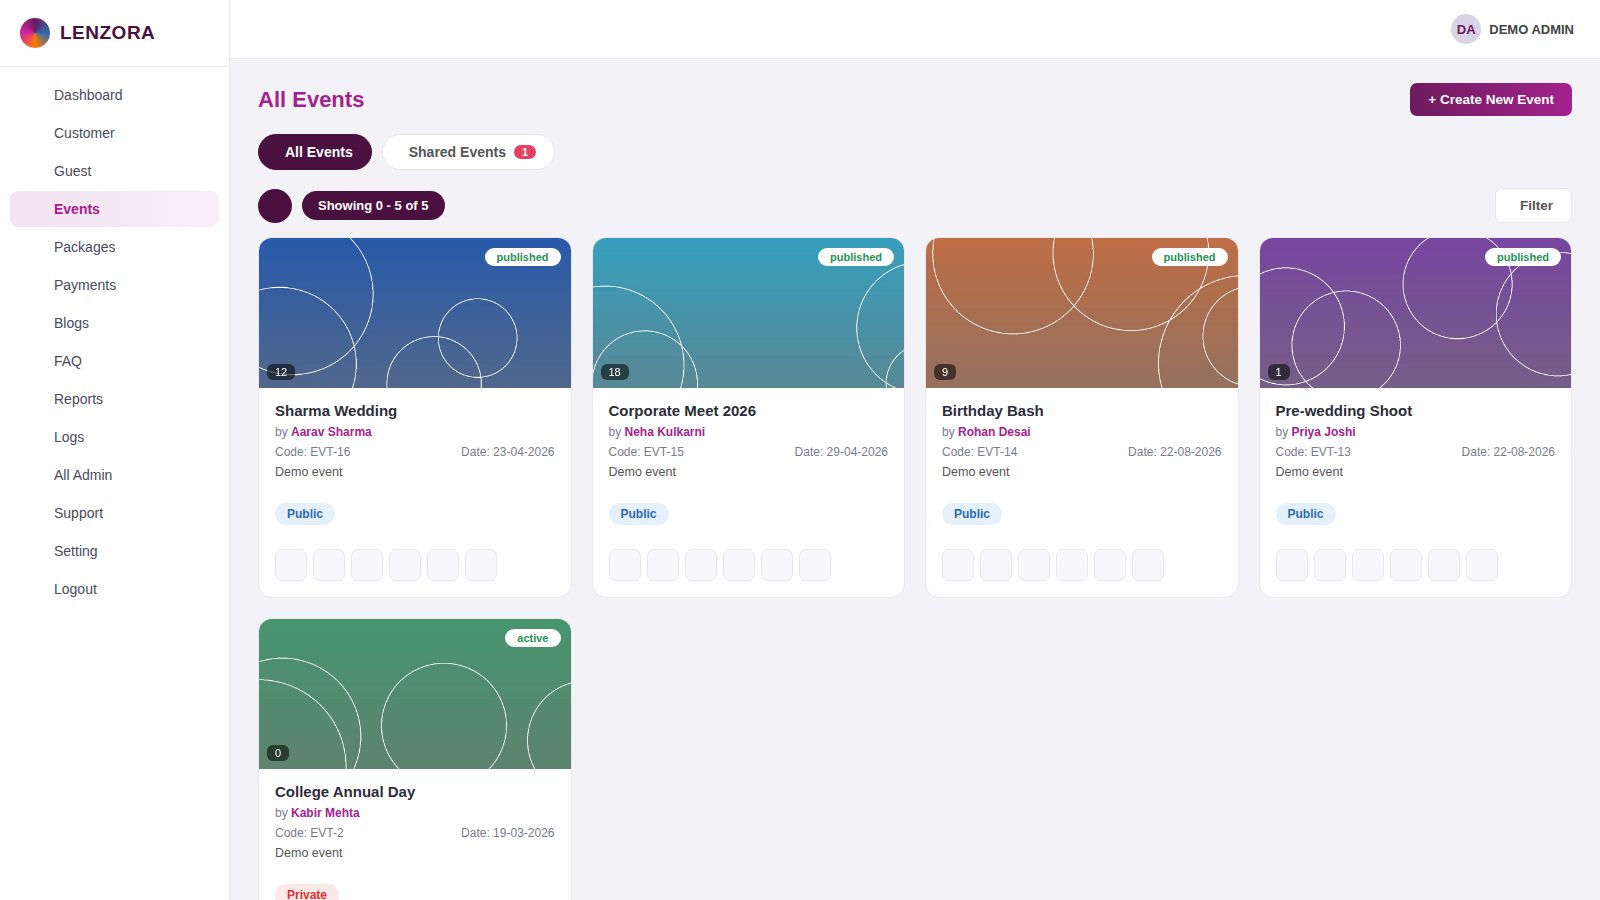
Task: Open the Sharma Wedding cover image
Action: pos(415,313)
